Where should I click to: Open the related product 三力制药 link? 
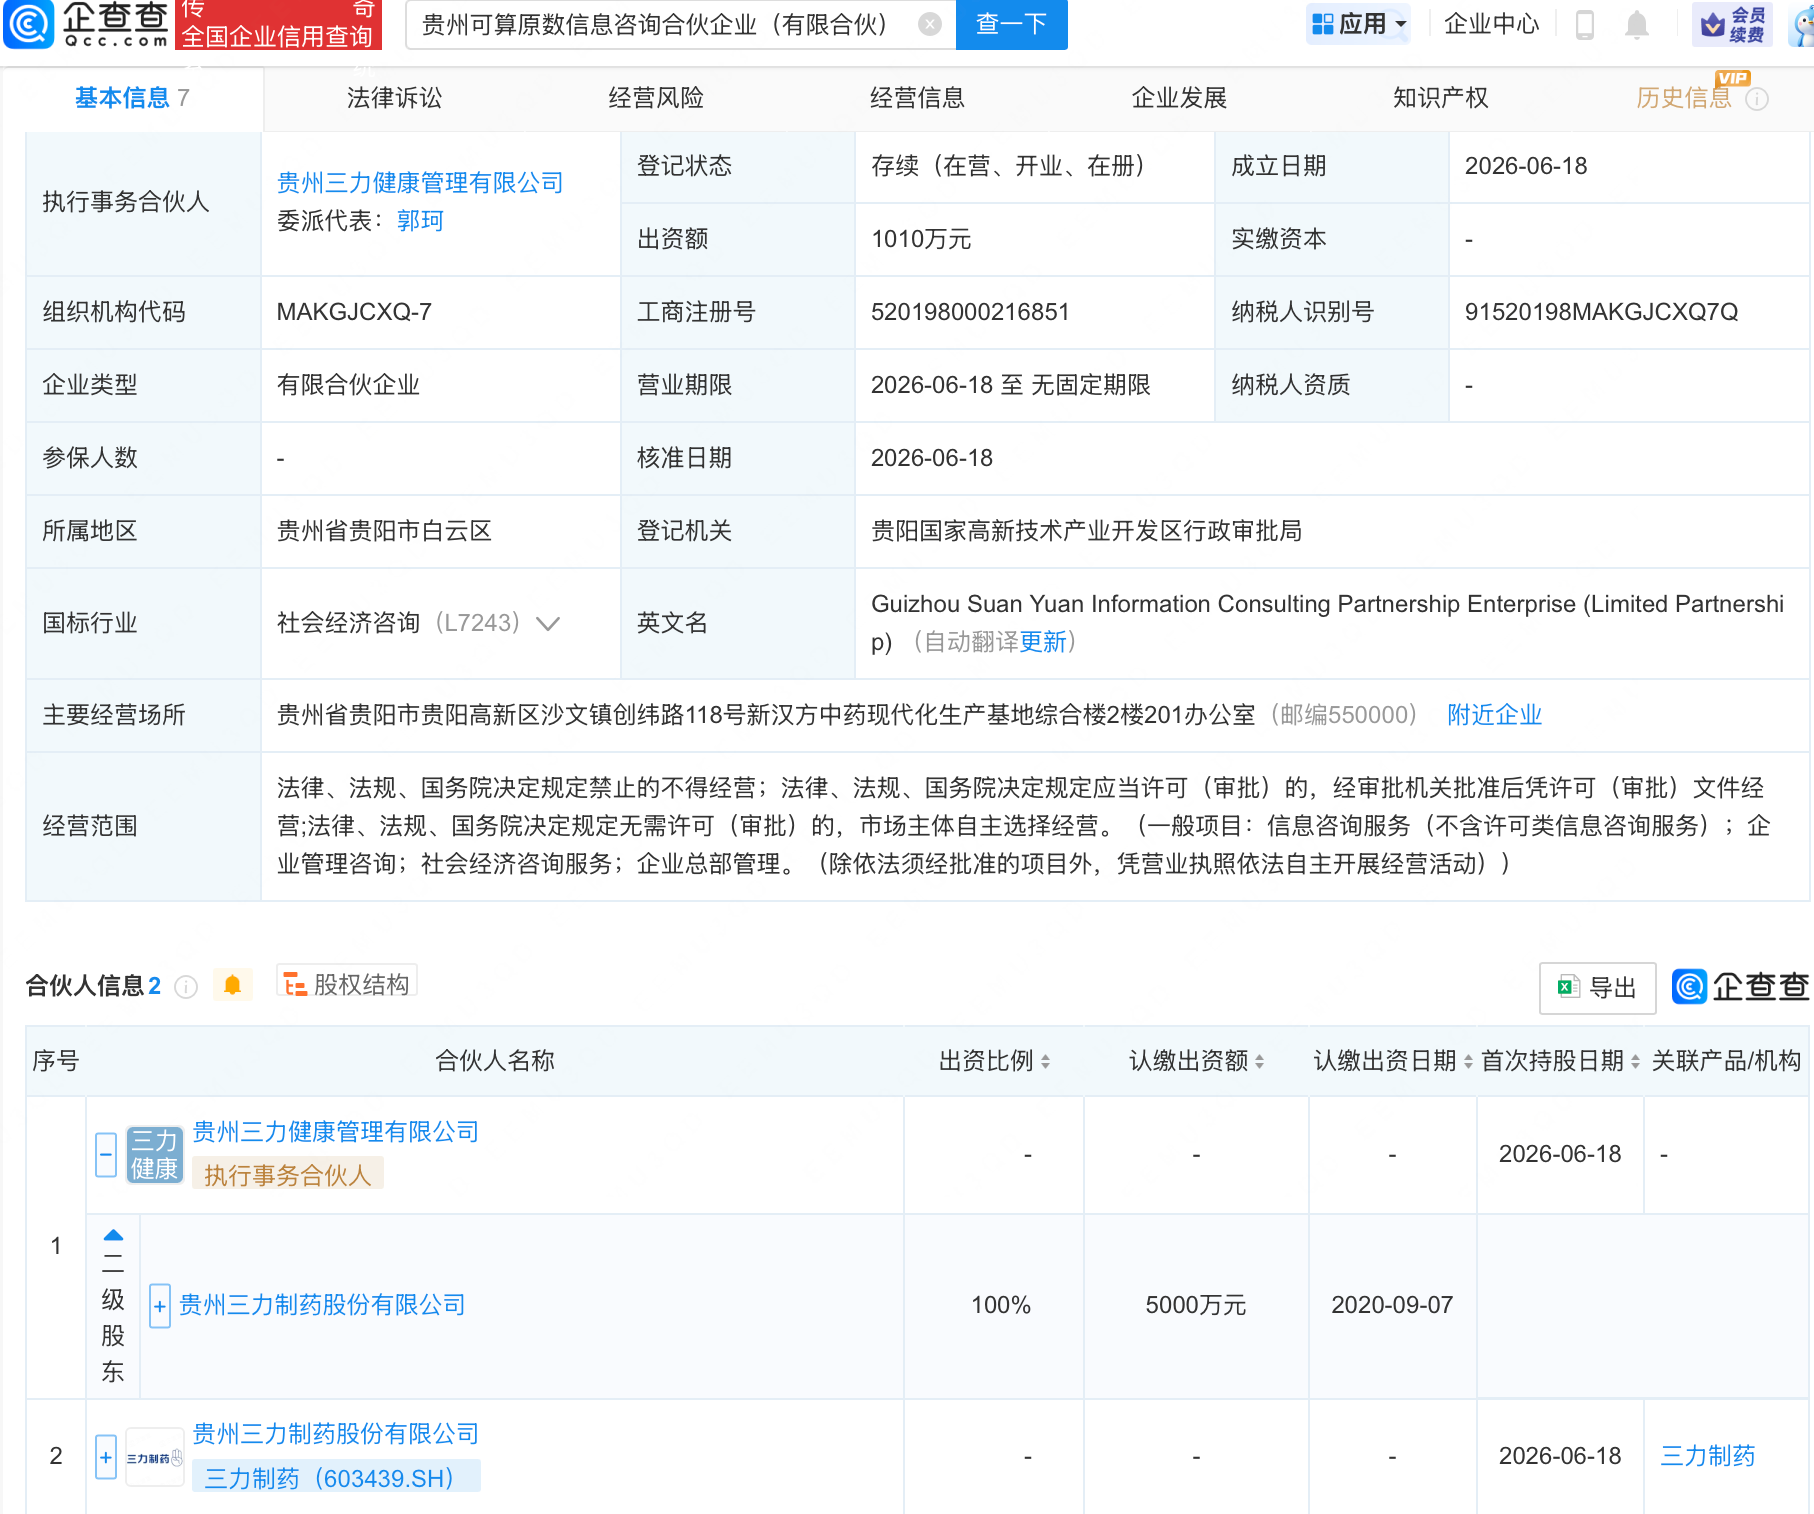click(1707, 1456)
